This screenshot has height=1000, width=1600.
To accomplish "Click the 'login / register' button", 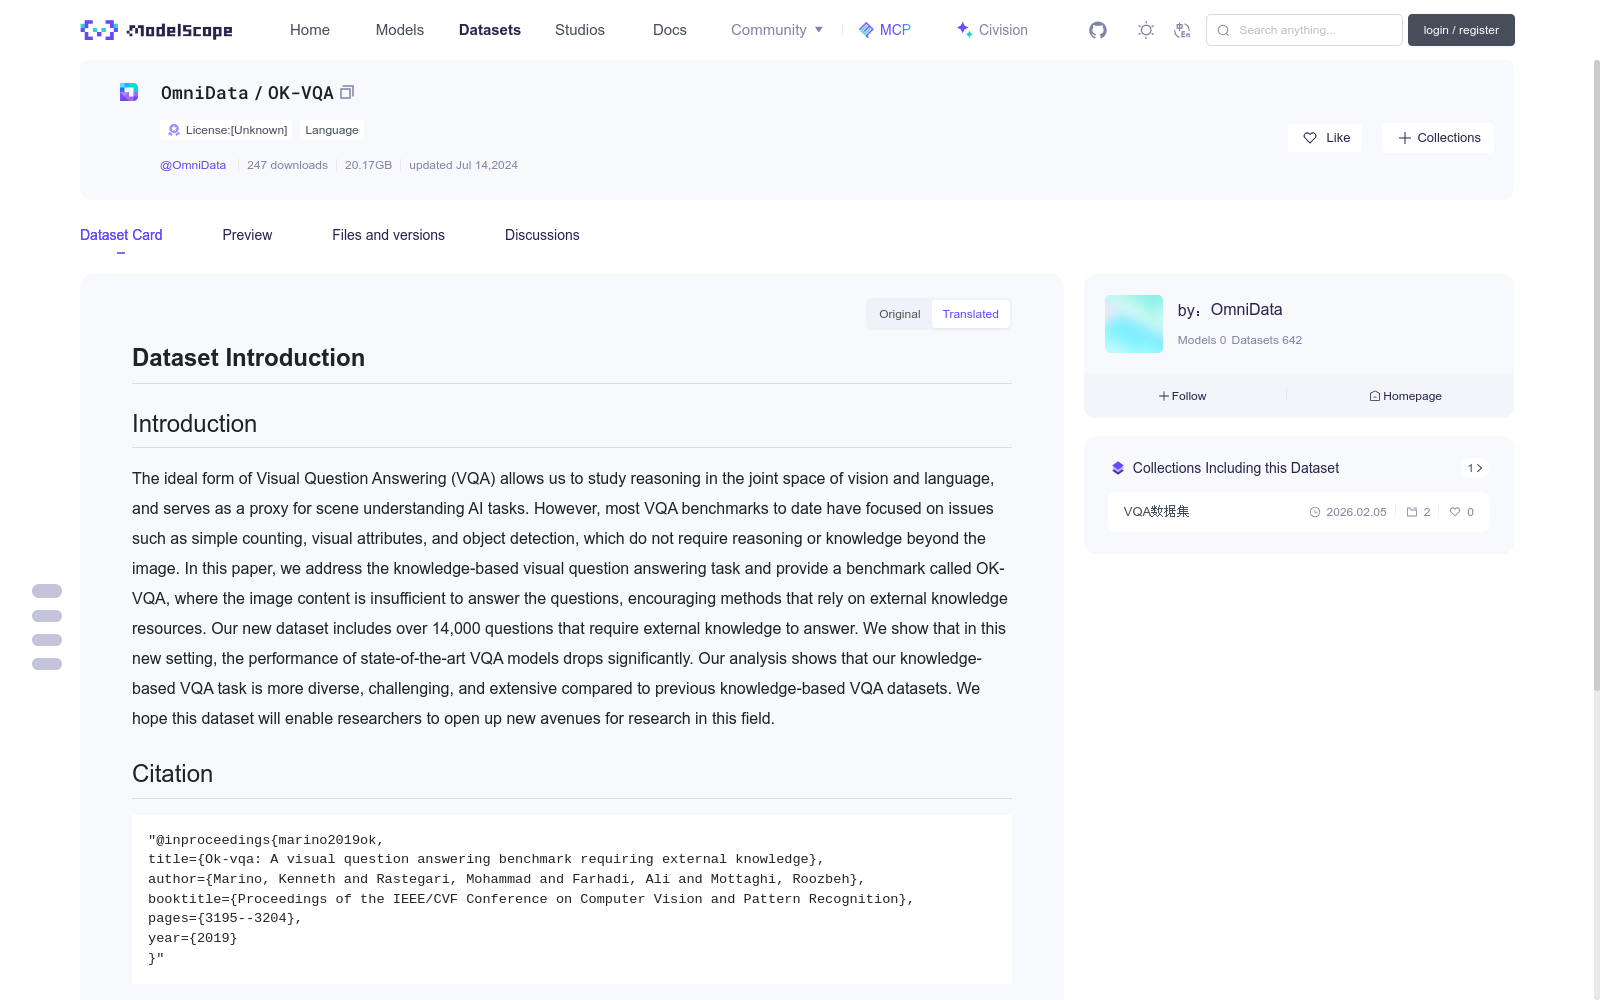I will [x=1461, y=30].
